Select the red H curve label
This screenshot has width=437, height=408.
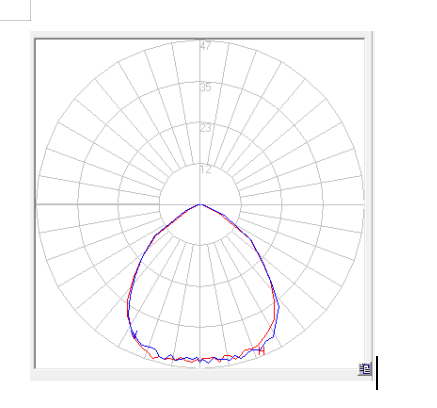tap(262, 351)
